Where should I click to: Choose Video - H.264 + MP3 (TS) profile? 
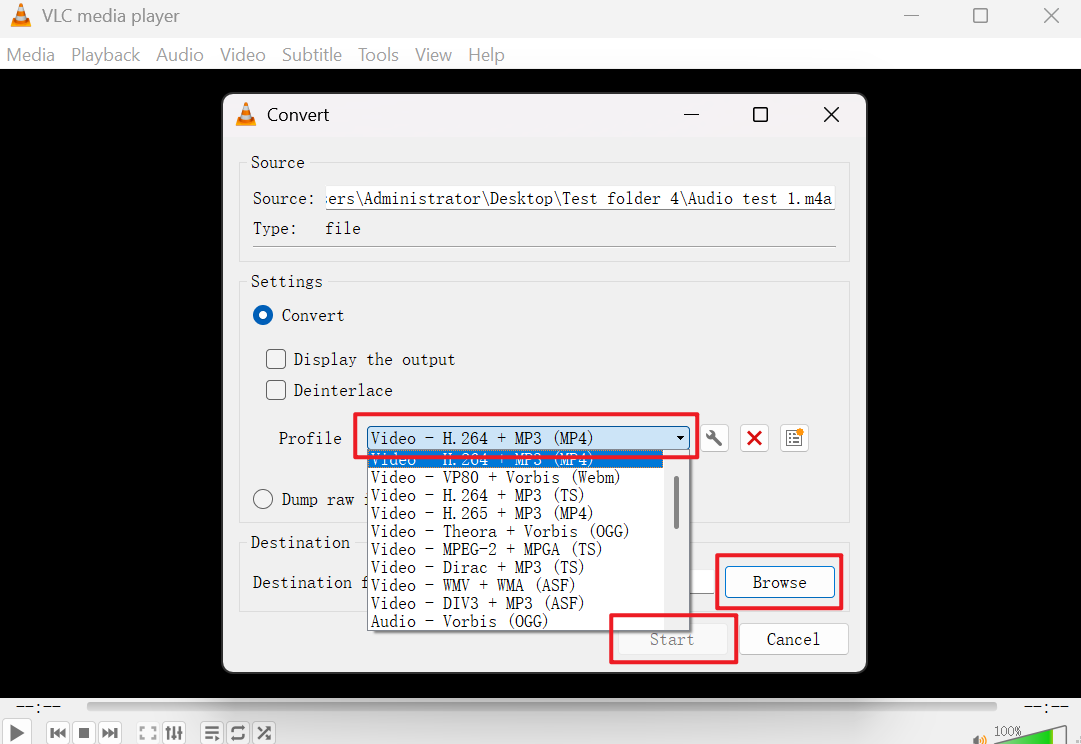(x=516, y=495)
